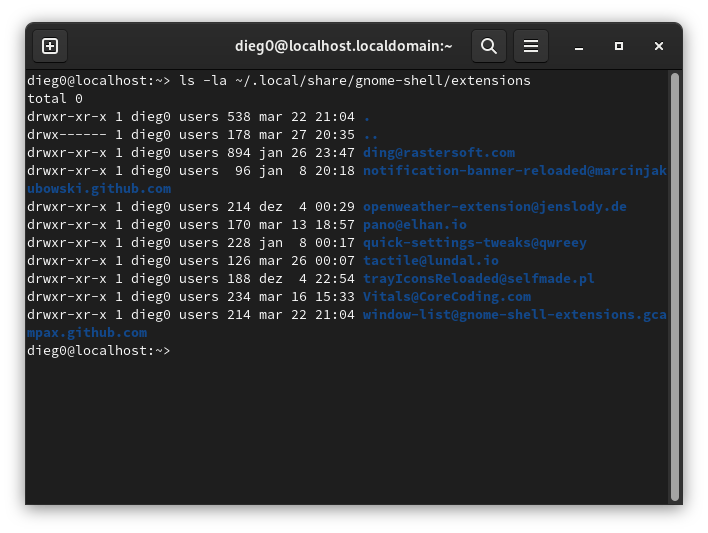
Task: Click the "total 0" output line
Action: [x=55, y=99]
